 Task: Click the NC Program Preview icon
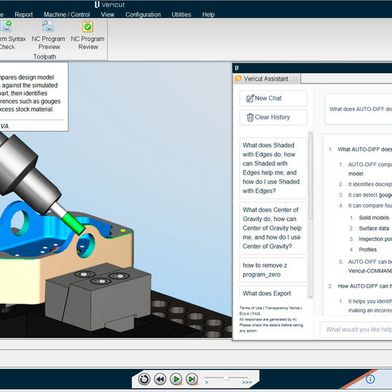pos(48,26)
